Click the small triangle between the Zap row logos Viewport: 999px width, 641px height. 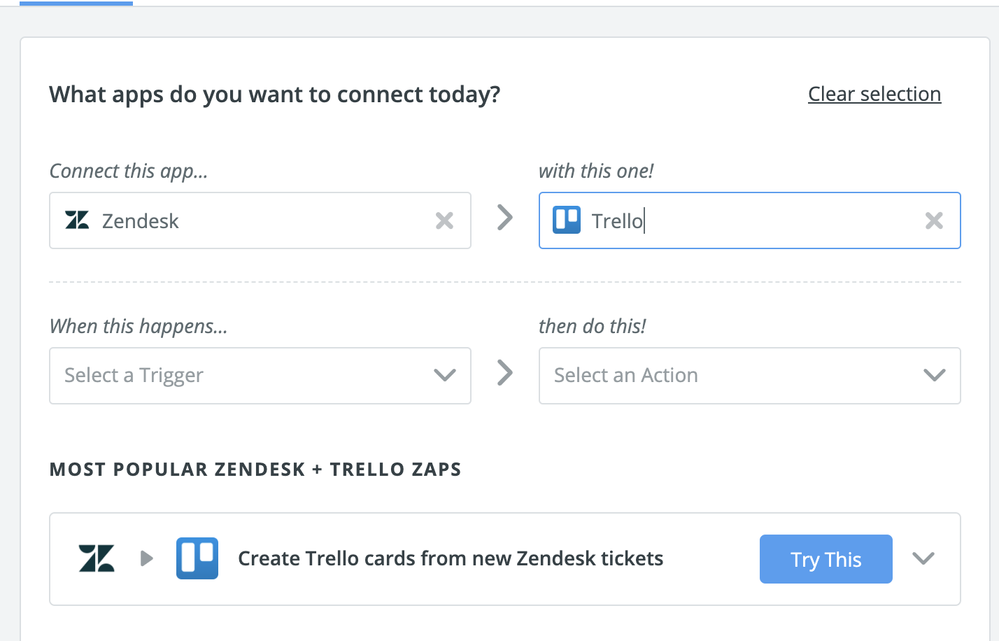click(x=147, y=558)
